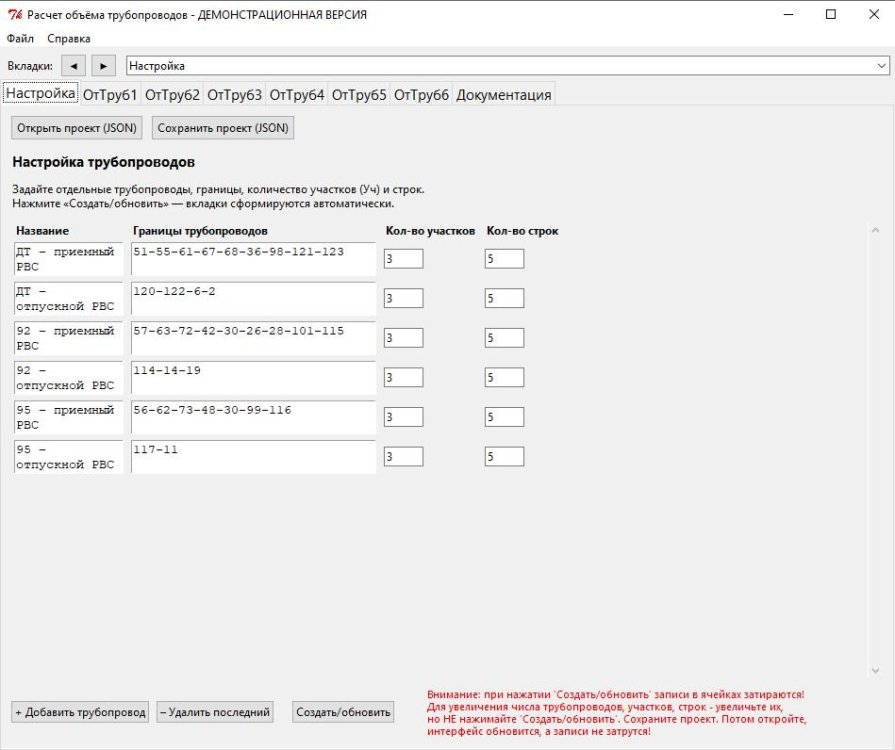895x750 pixels.
Task: Open the Документация tab
Action: click(503, 95)
